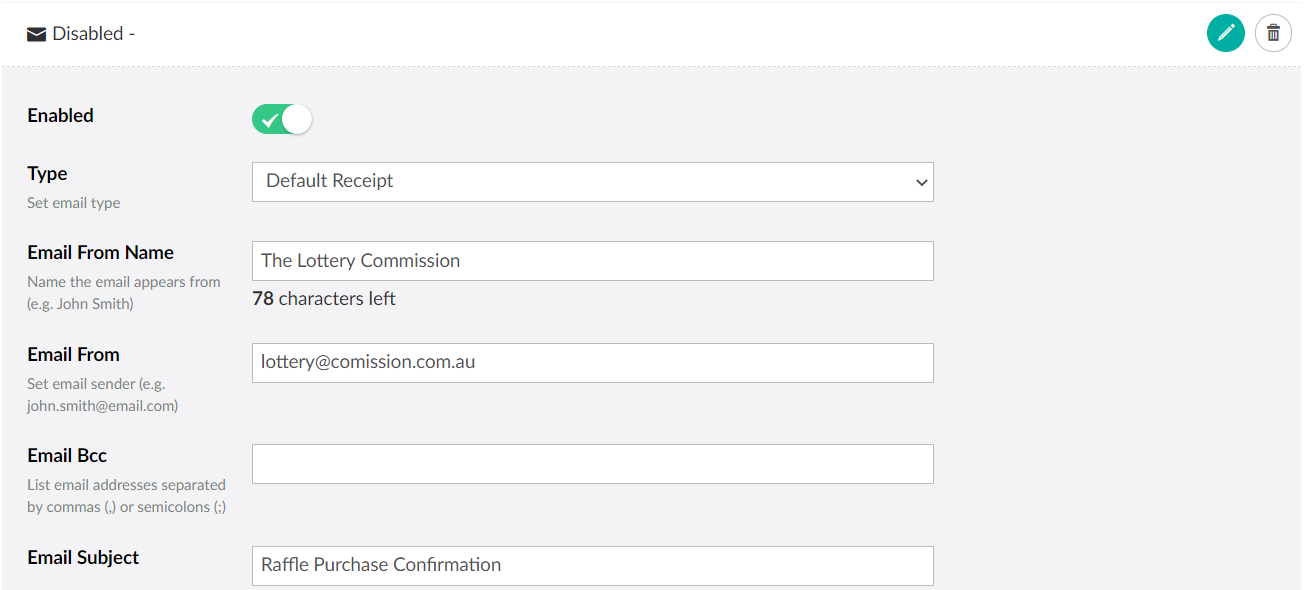This screenshot has width=1306, height=590.
Task: Click the Email From label
Action: [x=73, y=355]
